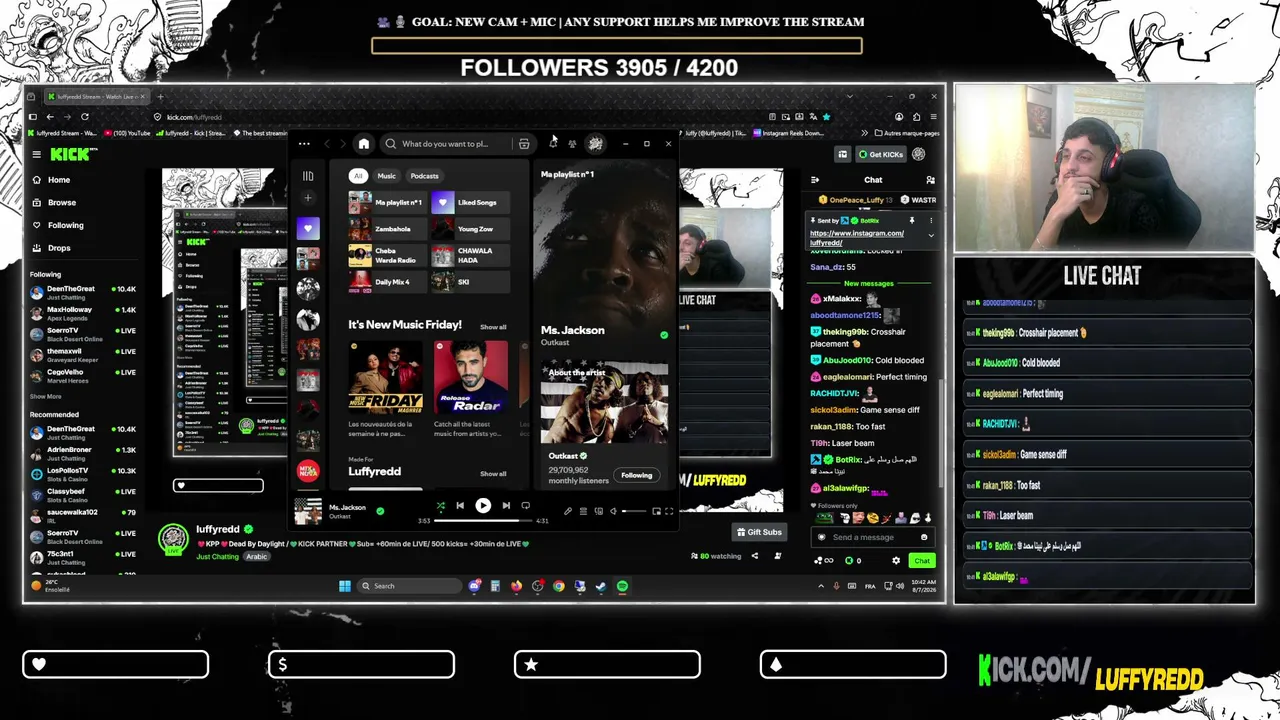This screenshot has width=1280, height=720.
Task: Go to Kick Home
Action: [x=59, y=180]
